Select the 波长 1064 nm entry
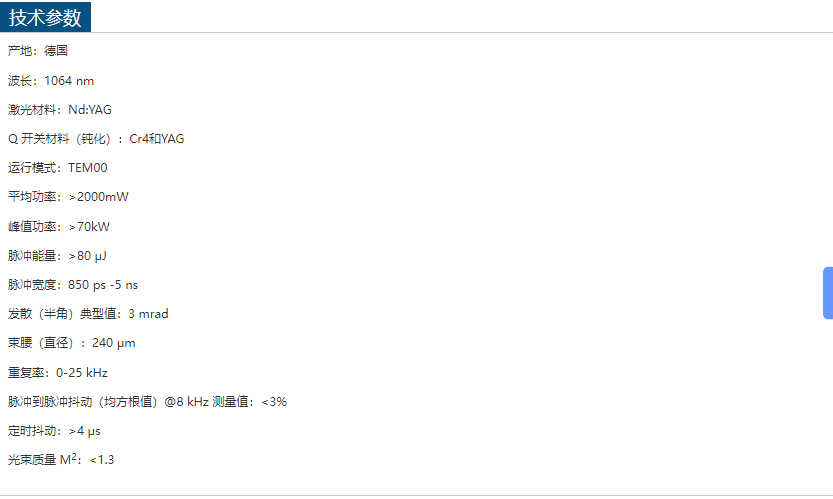Screen dimensions: 833x499 [51, 80]
